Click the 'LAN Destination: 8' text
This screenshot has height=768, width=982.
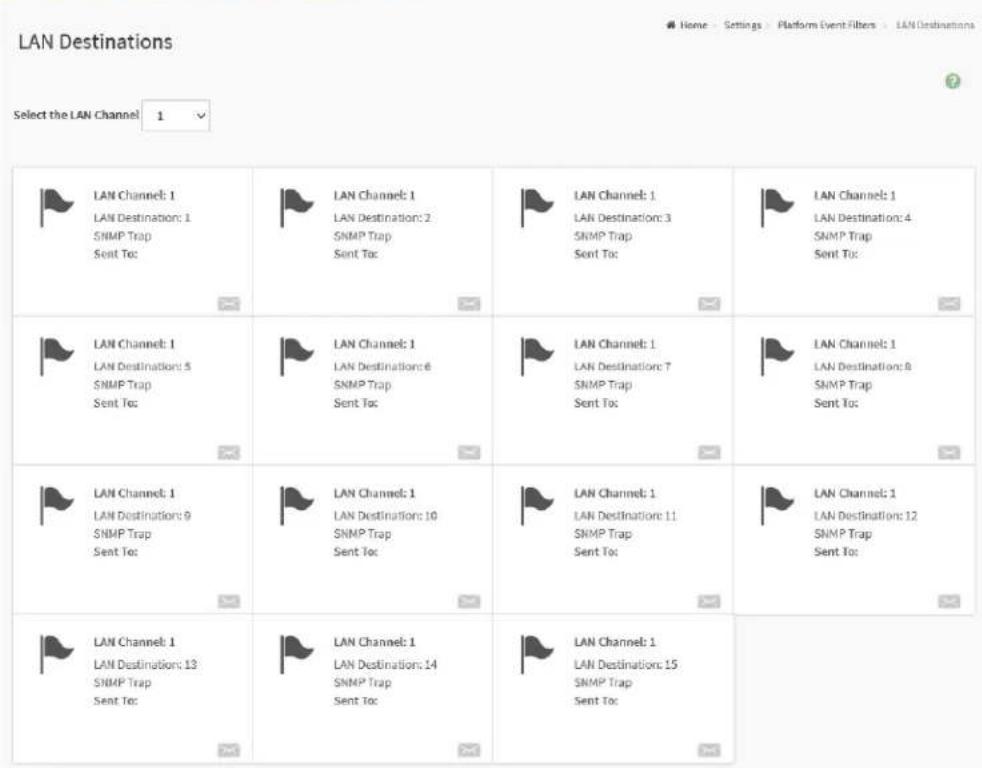[862, 366]
